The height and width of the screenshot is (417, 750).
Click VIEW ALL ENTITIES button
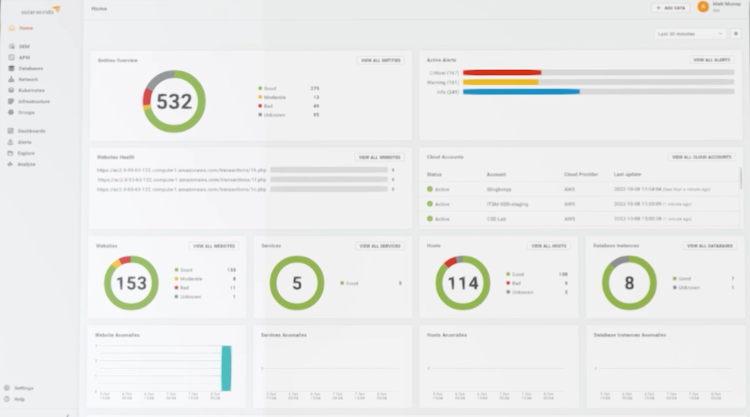381,60
